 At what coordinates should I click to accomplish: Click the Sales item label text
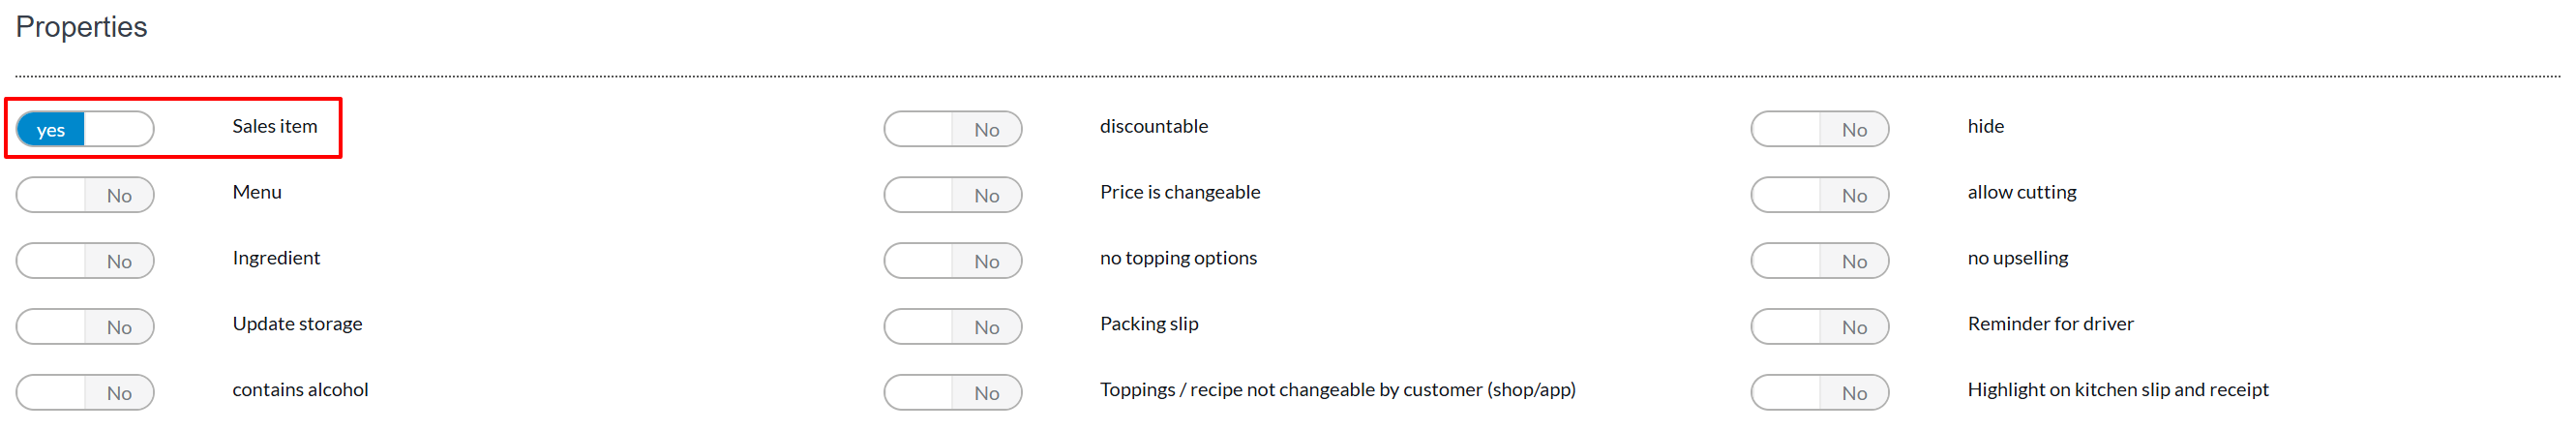(x=274, y=126)
